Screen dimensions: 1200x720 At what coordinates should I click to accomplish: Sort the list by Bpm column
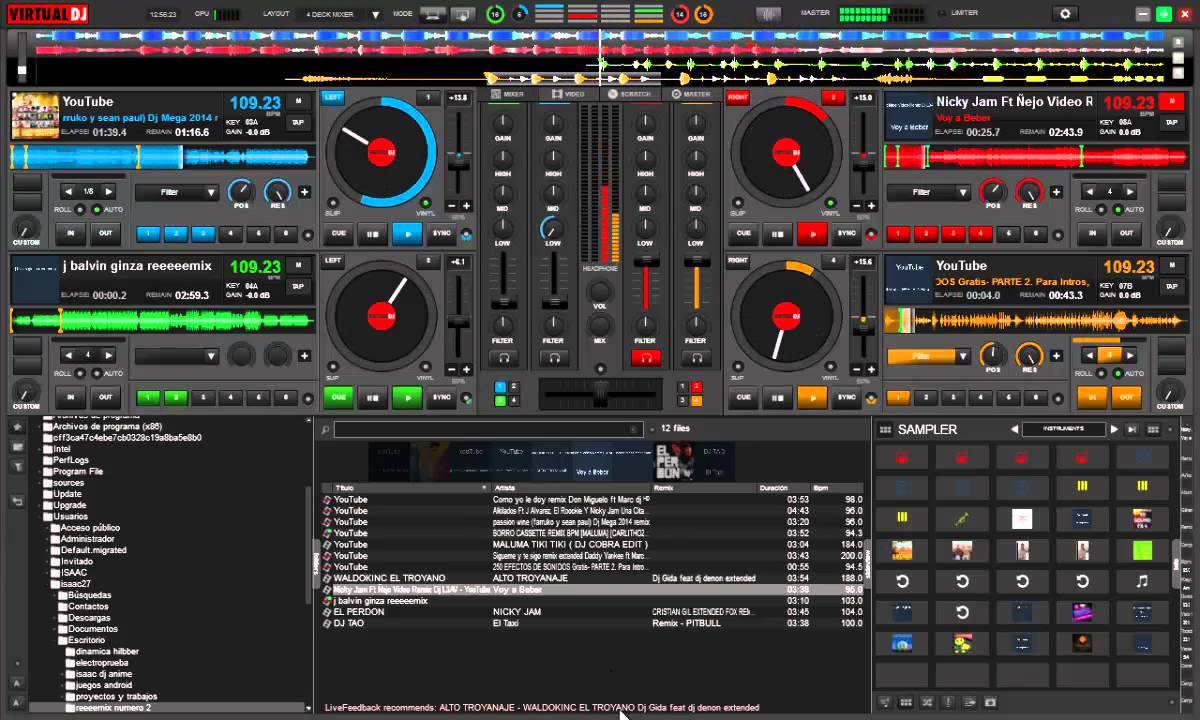(x=838, y=488)
